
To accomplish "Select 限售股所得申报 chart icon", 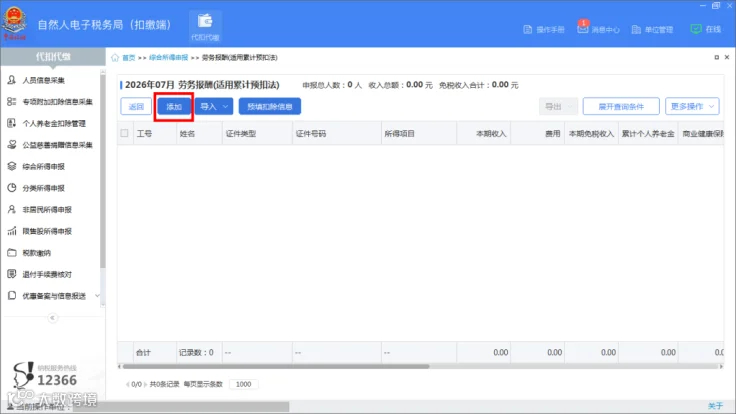I will pos(12,231).
